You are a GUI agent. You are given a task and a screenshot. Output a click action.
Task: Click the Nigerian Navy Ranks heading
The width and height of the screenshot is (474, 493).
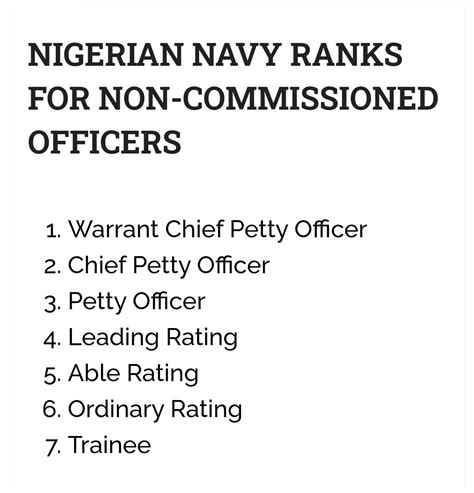(x=233, y=98)
